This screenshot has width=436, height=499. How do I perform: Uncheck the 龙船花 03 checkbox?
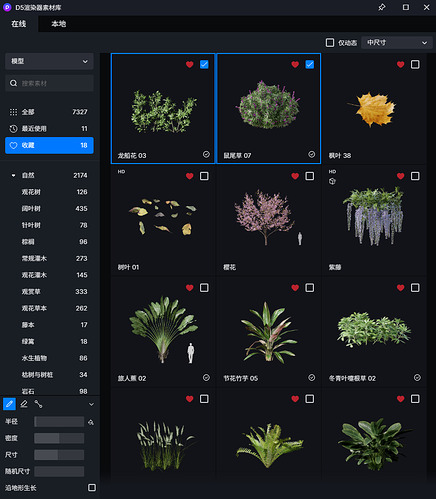tap(204, 64)
